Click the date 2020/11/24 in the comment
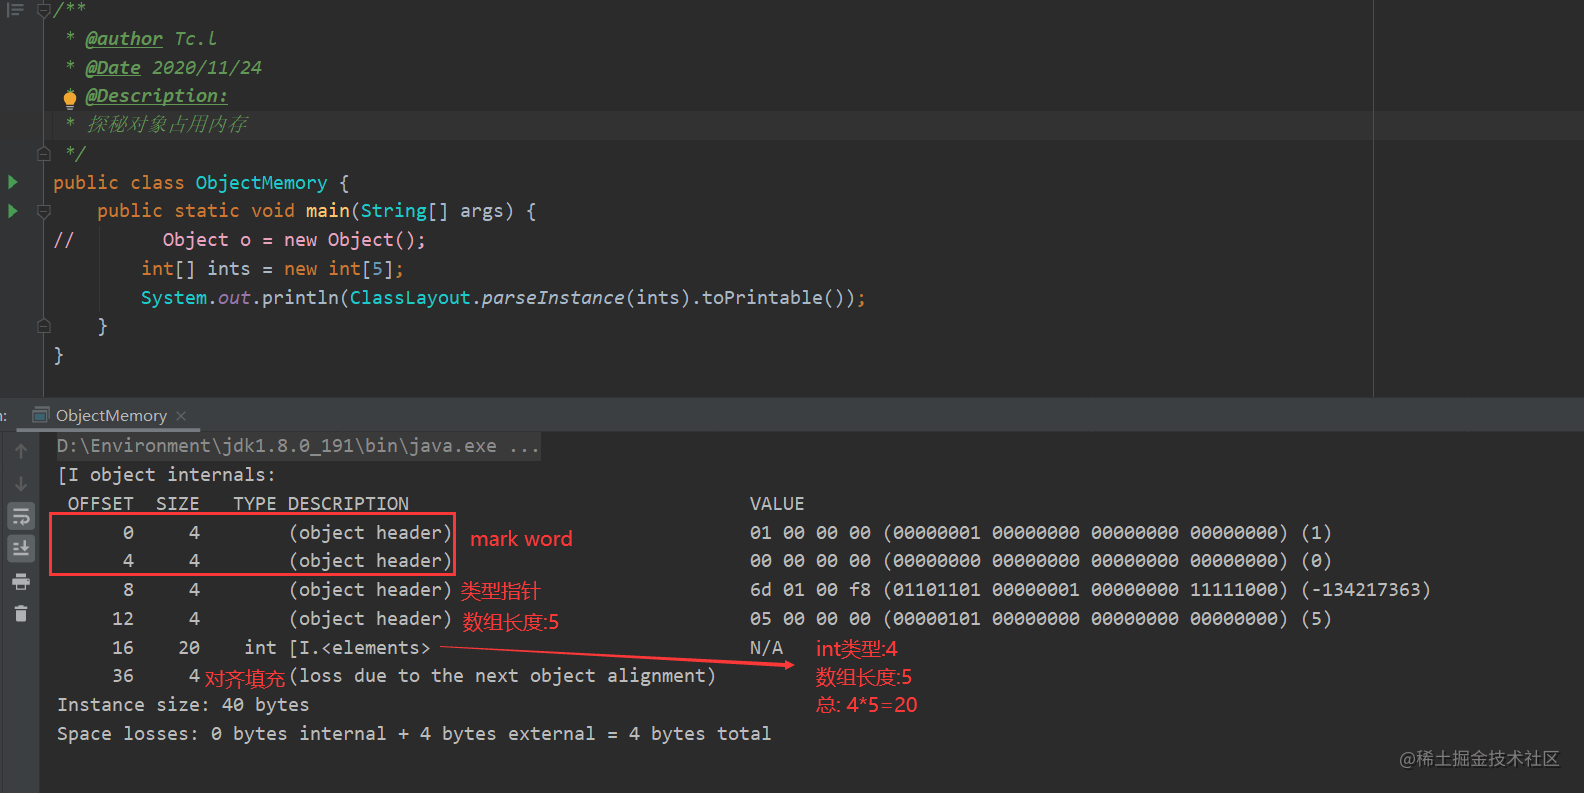Screen dimensions: 1584x793 pyautogui.click(x=207, y=68)
